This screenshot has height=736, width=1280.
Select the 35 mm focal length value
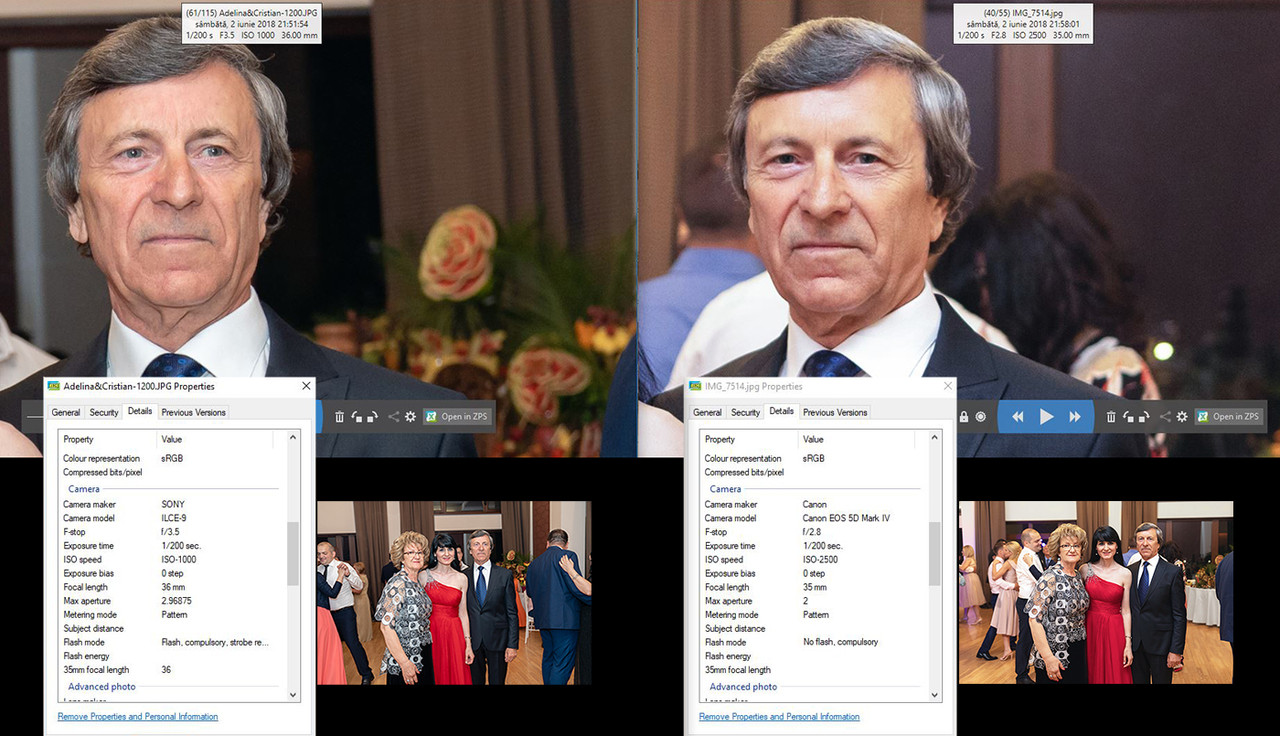tap(815, 588)
